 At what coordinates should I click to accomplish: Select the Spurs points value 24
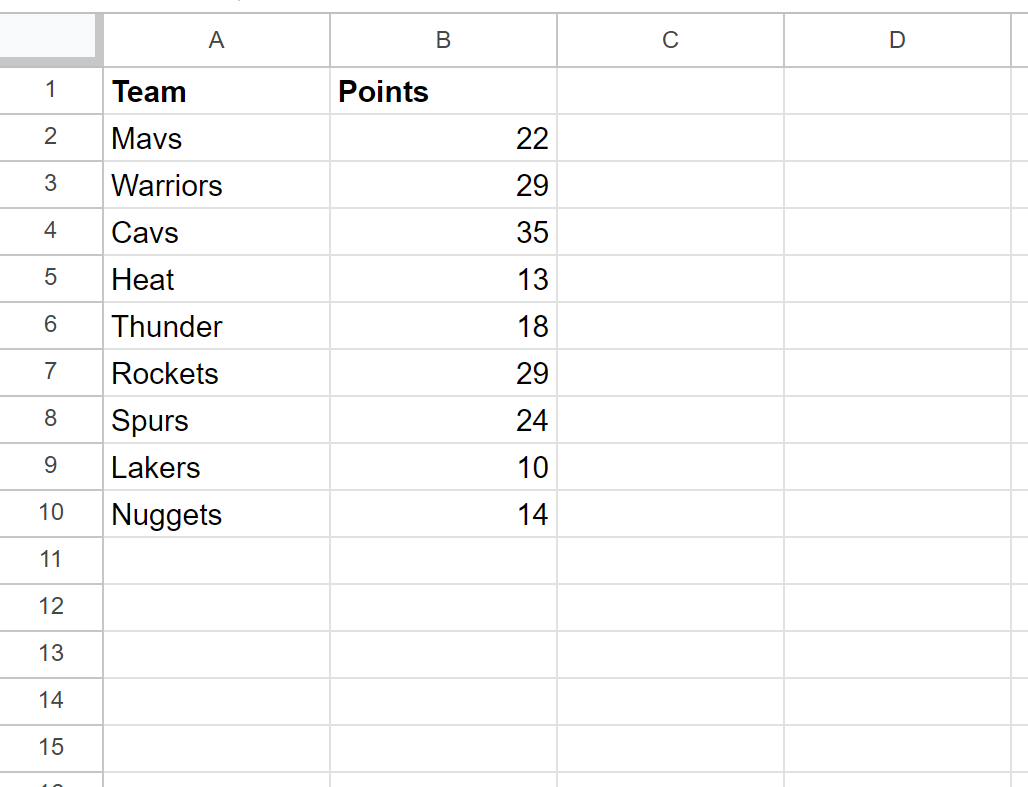pyautogui.click(x=443, y=420)
